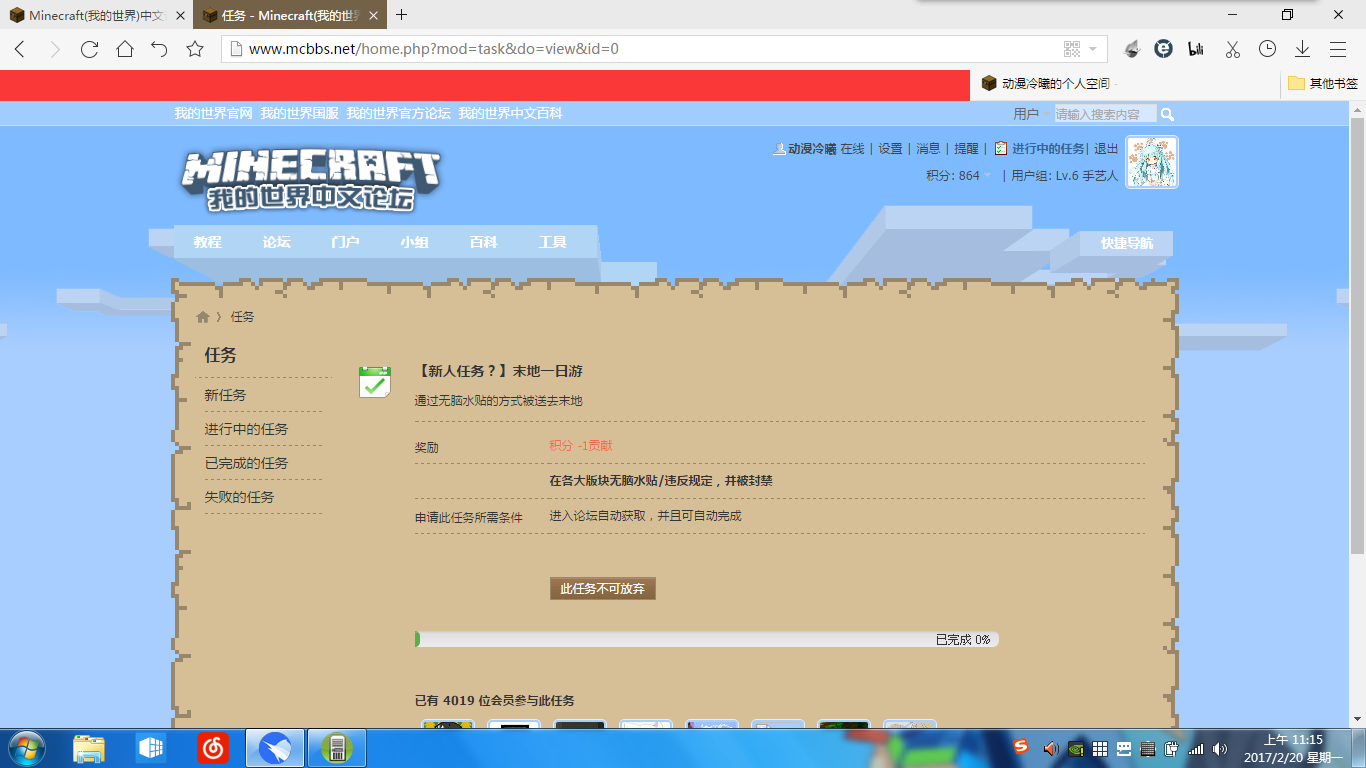Viewport: 1366px width, 768px height.
Task: Open the downloads arrow icon
Action: [x=1302, y=49]
